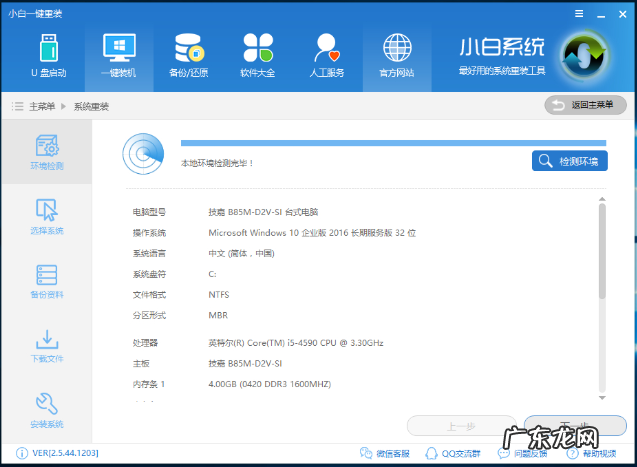Click the radar scan icon

click(x=143, y=154)
